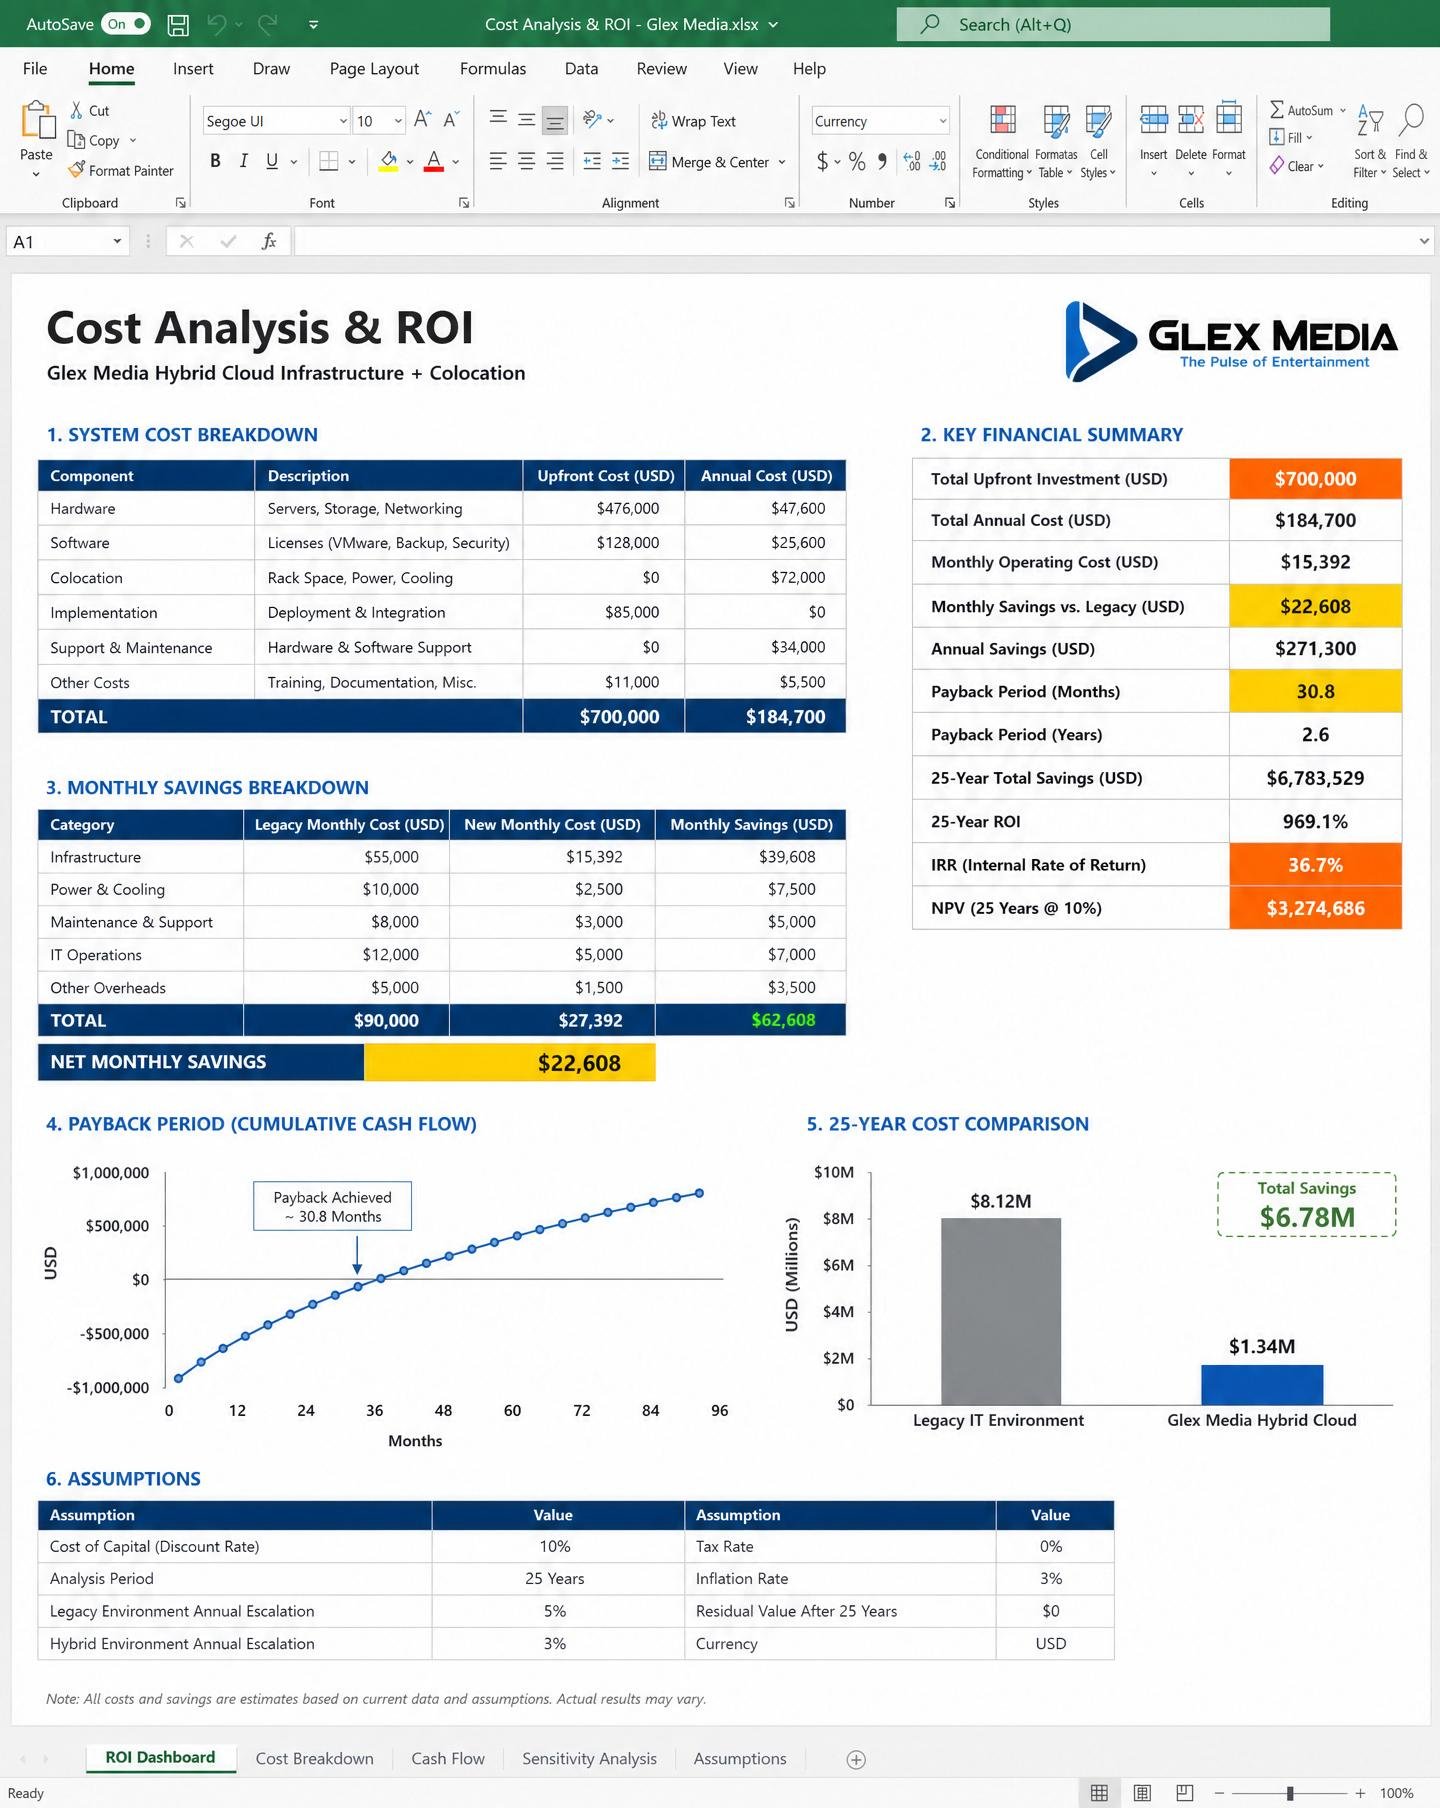Screen dimensions: 1440x1808
Task: Click Decrease Font Size icon
Action: coord(451,120)
